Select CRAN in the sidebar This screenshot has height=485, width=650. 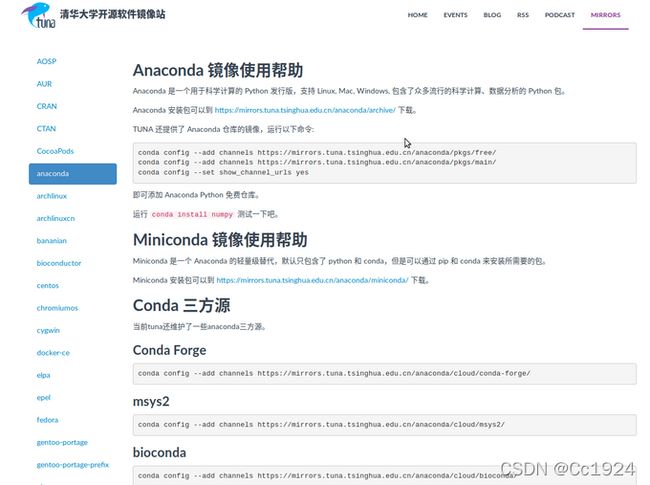pyautogui.click(x=47, y=106)
